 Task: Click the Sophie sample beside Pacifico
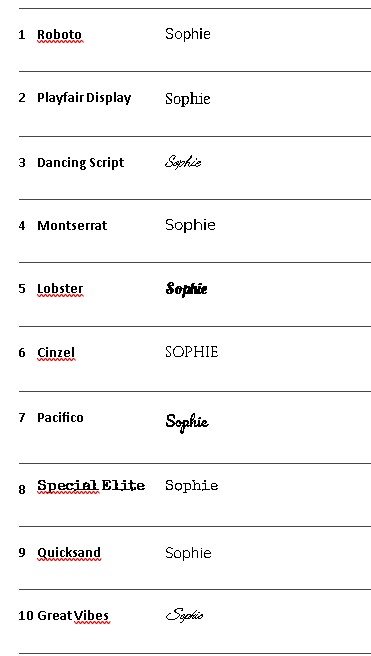187,422
